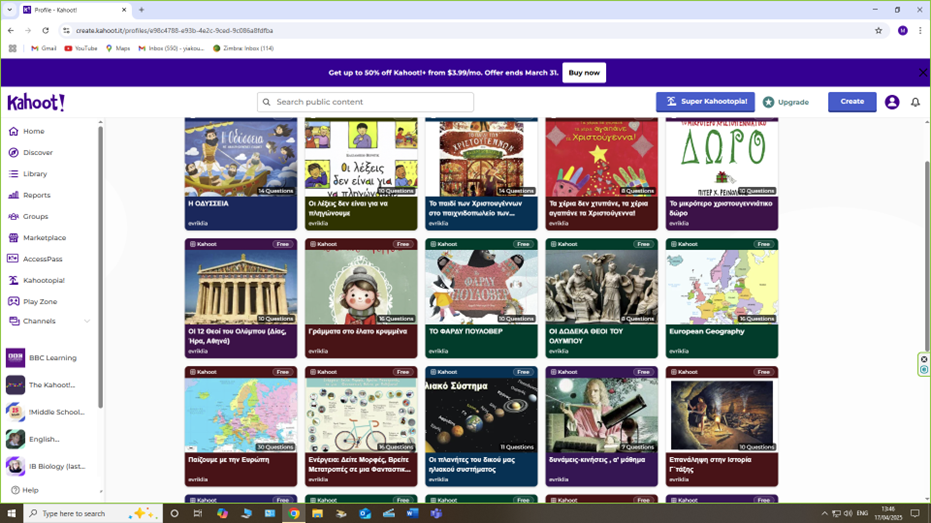Click the browser back arrow
The height and width of the screenshot is (523, 931).
11,30
